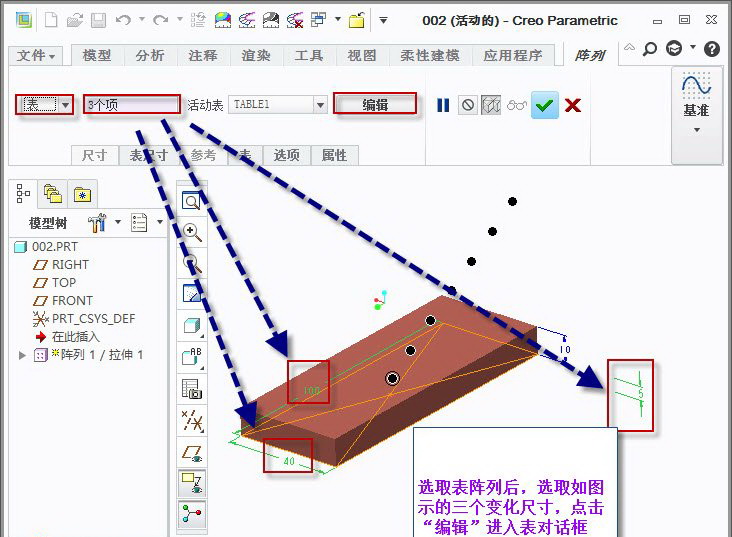Toggle the unattached preview box icon
The width and height of the screenshot is (732, 537).
491,105
